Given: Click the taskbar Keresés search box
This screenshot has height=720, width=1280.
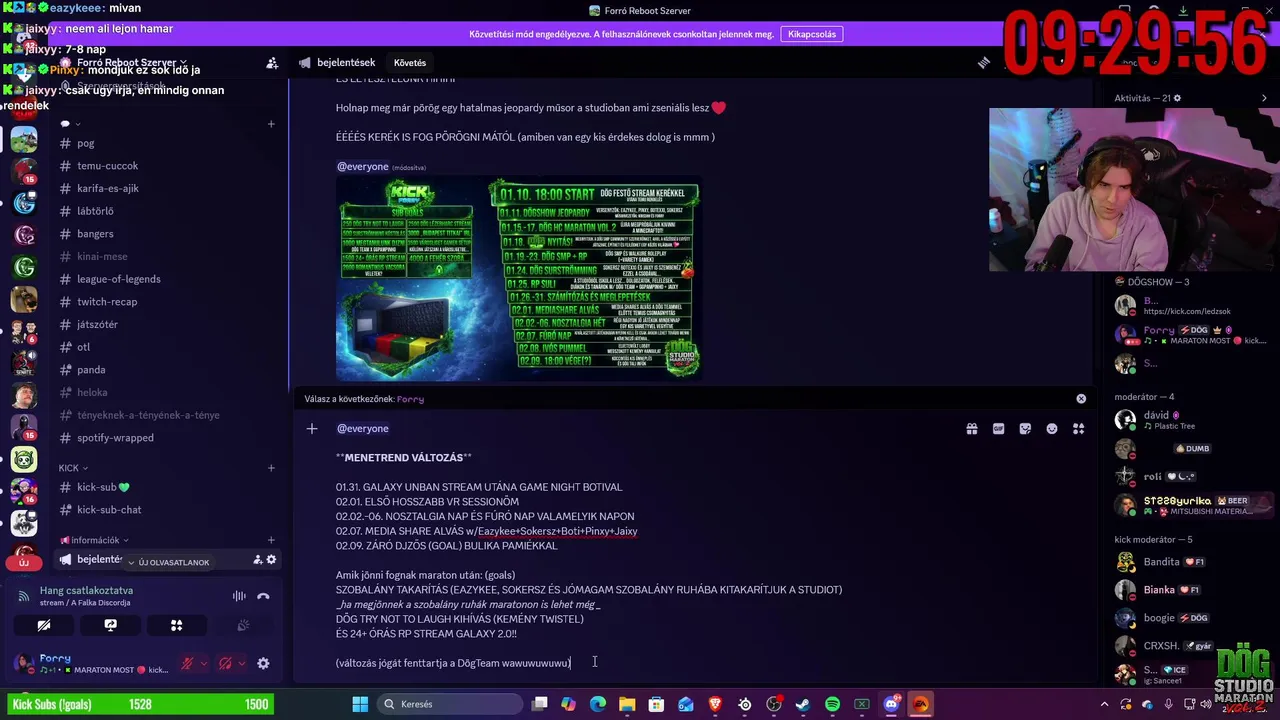Looking at the screenshot, I should [448, 704].
